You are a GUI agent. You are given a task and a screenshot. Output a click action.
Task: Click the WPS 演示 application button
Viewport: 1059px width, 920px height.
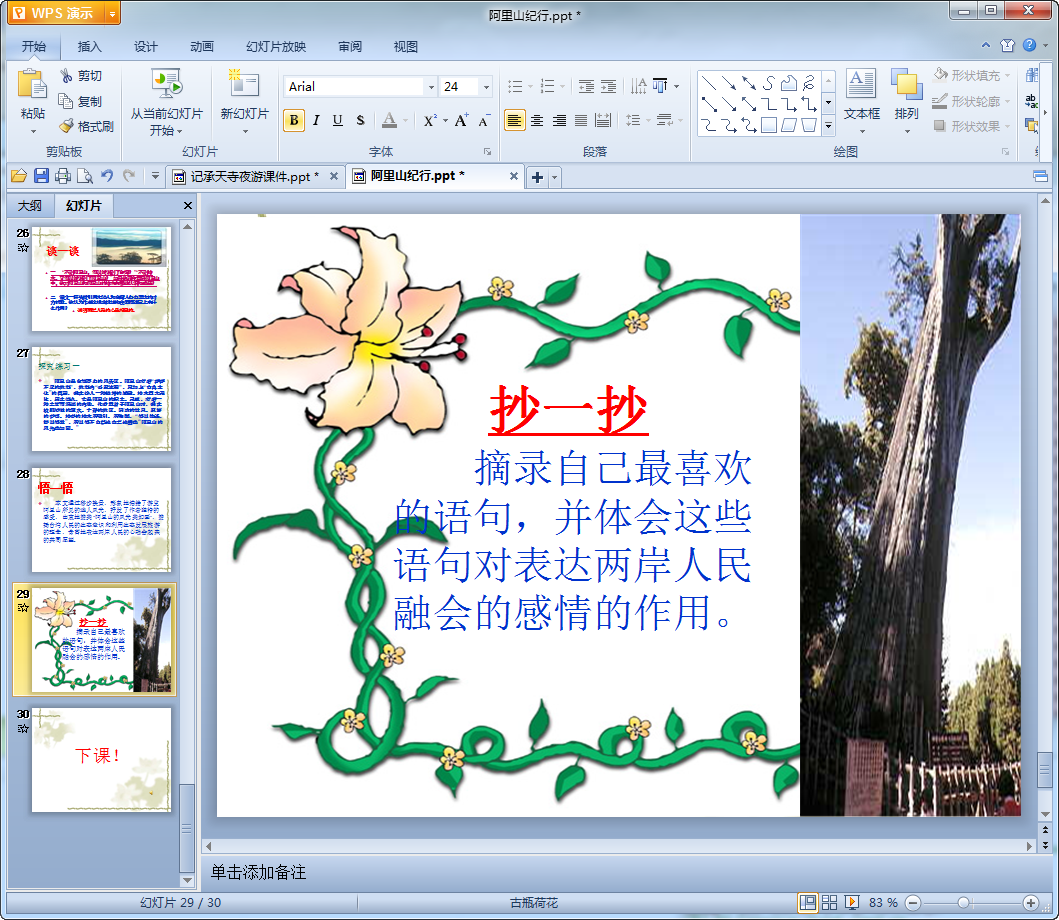tap(57, 14)
